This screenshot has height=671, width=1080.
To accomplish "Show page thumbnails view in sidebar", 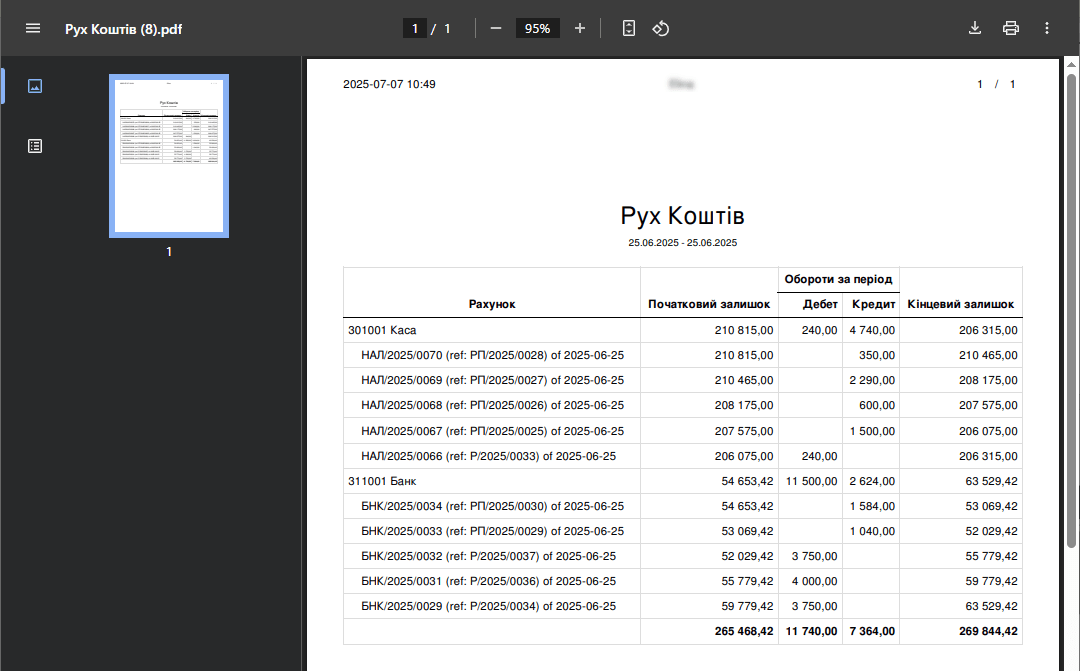I will [35, 86].
